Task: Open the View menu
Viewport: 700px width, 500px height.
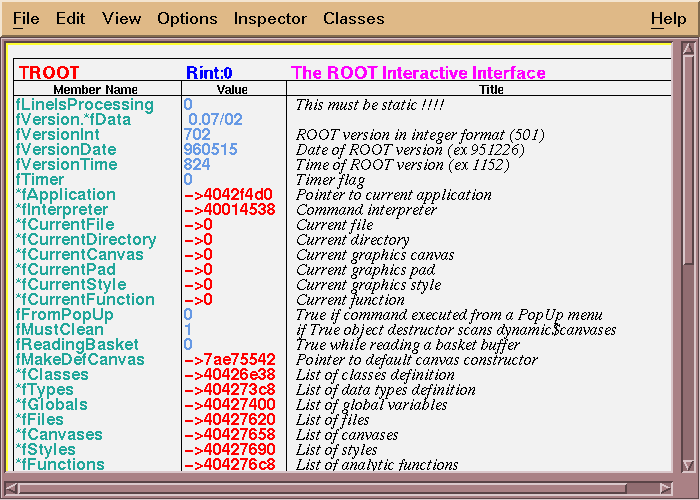Action: (x=121, y=19)
